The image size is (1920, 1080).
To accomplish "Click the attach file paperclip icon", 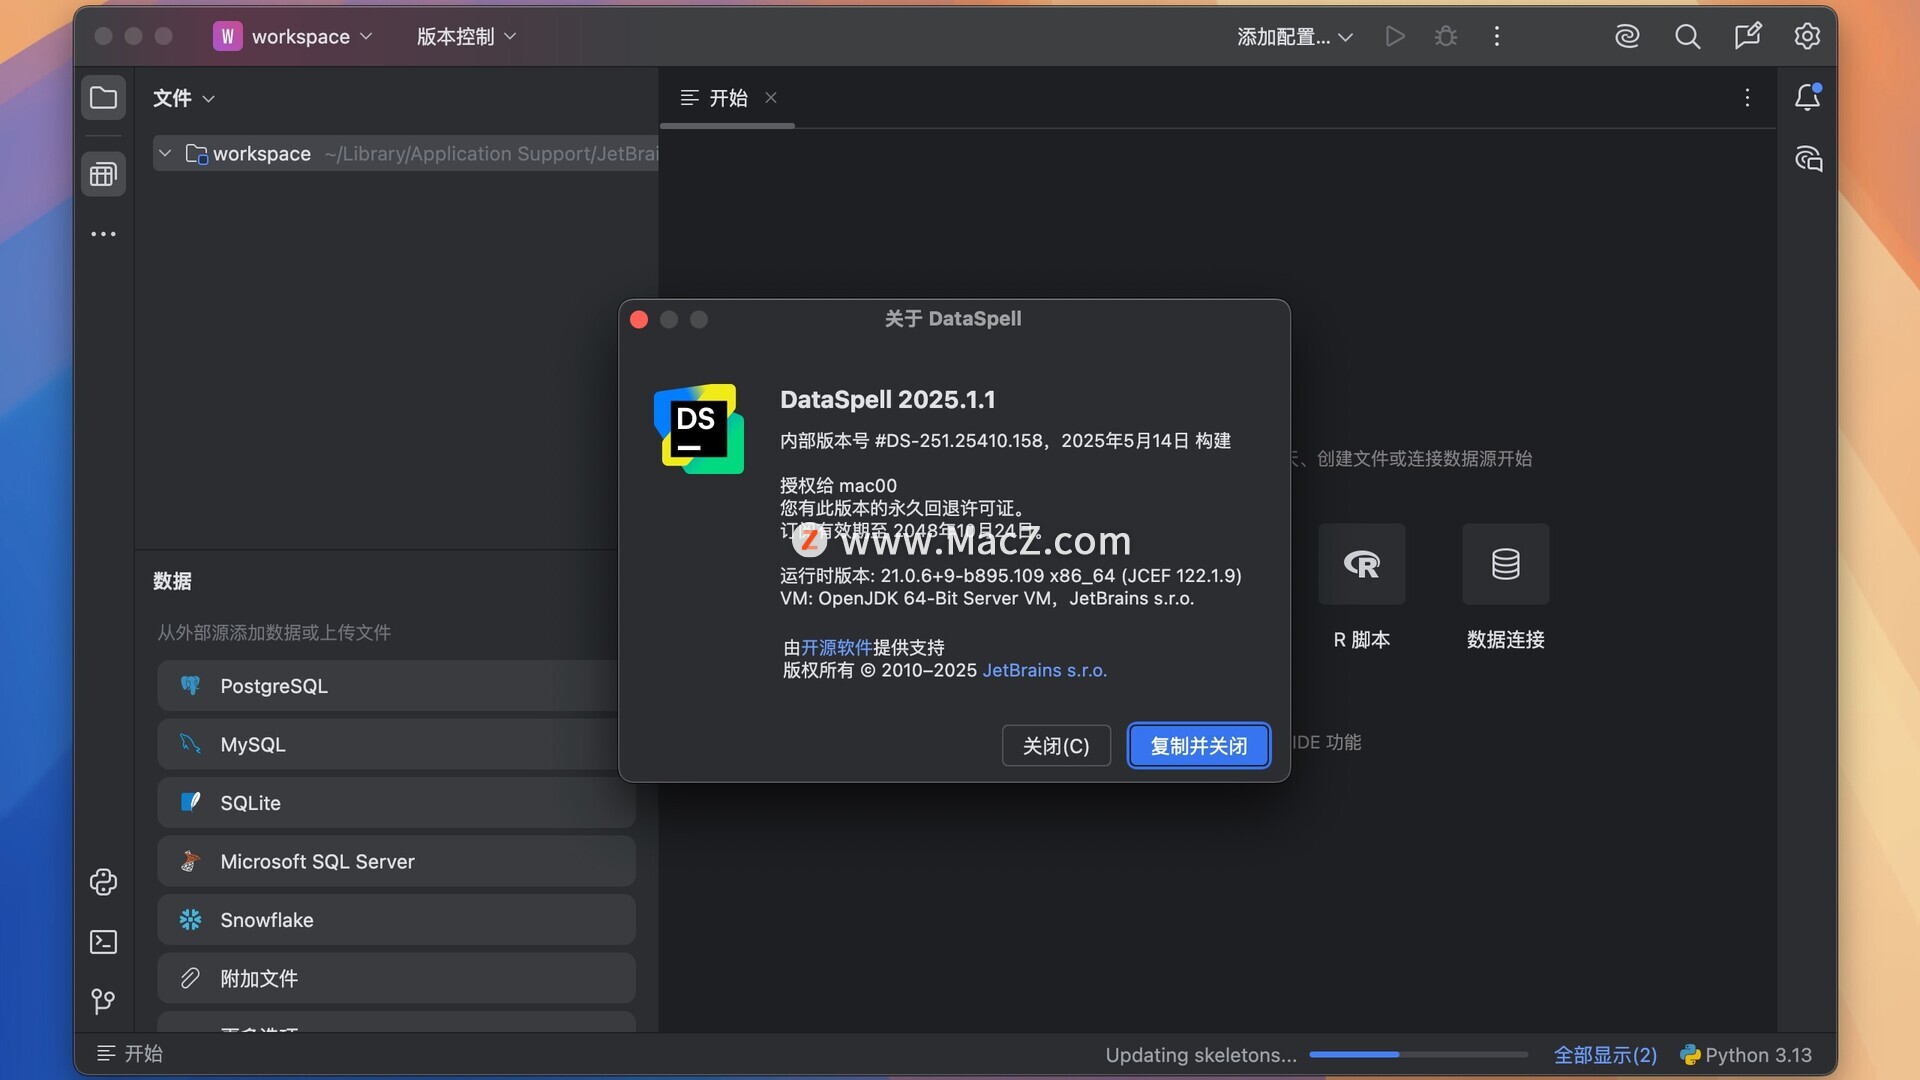I will point(190,978).
